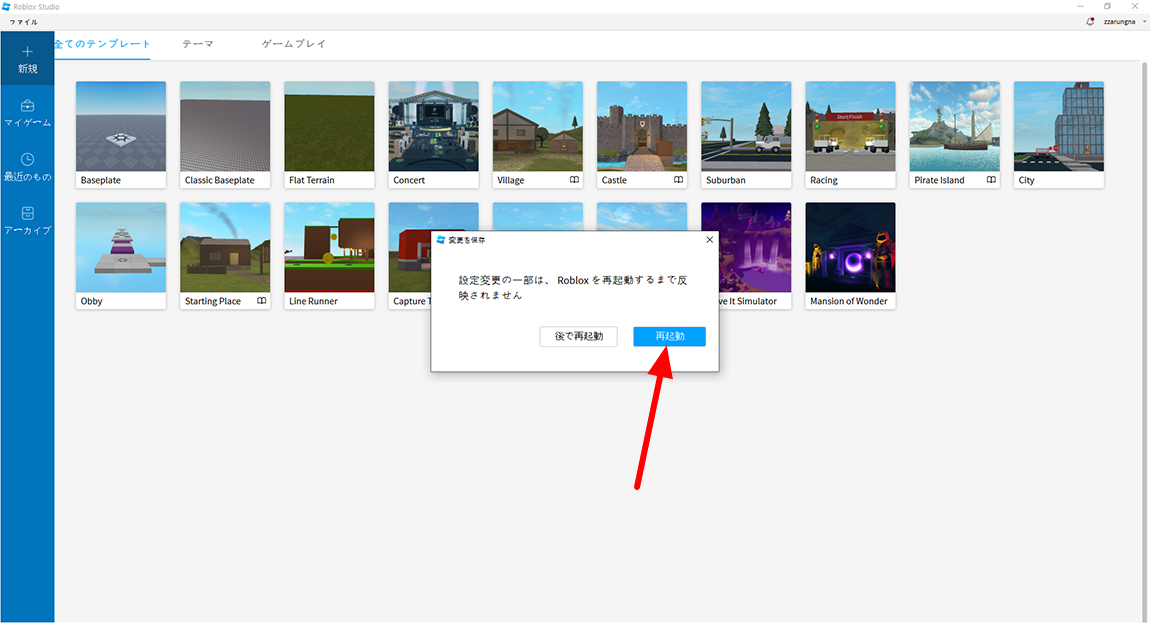The width and height of the screenshot is (1150, 623).
Task: Open アーカイブ via the archive box icon
Action: (27, 212)
